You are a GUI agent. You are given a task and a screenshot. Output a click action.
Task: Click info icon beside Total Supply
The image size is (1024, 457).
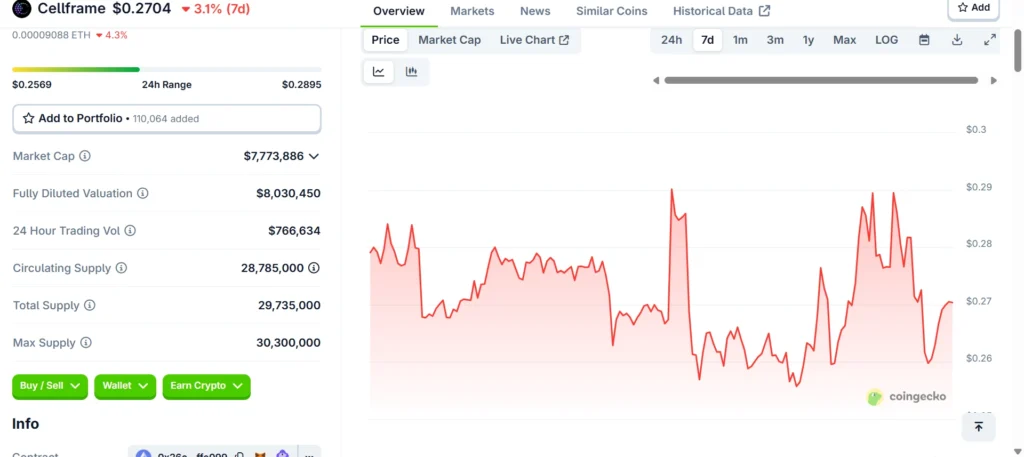tap(89, 305)
